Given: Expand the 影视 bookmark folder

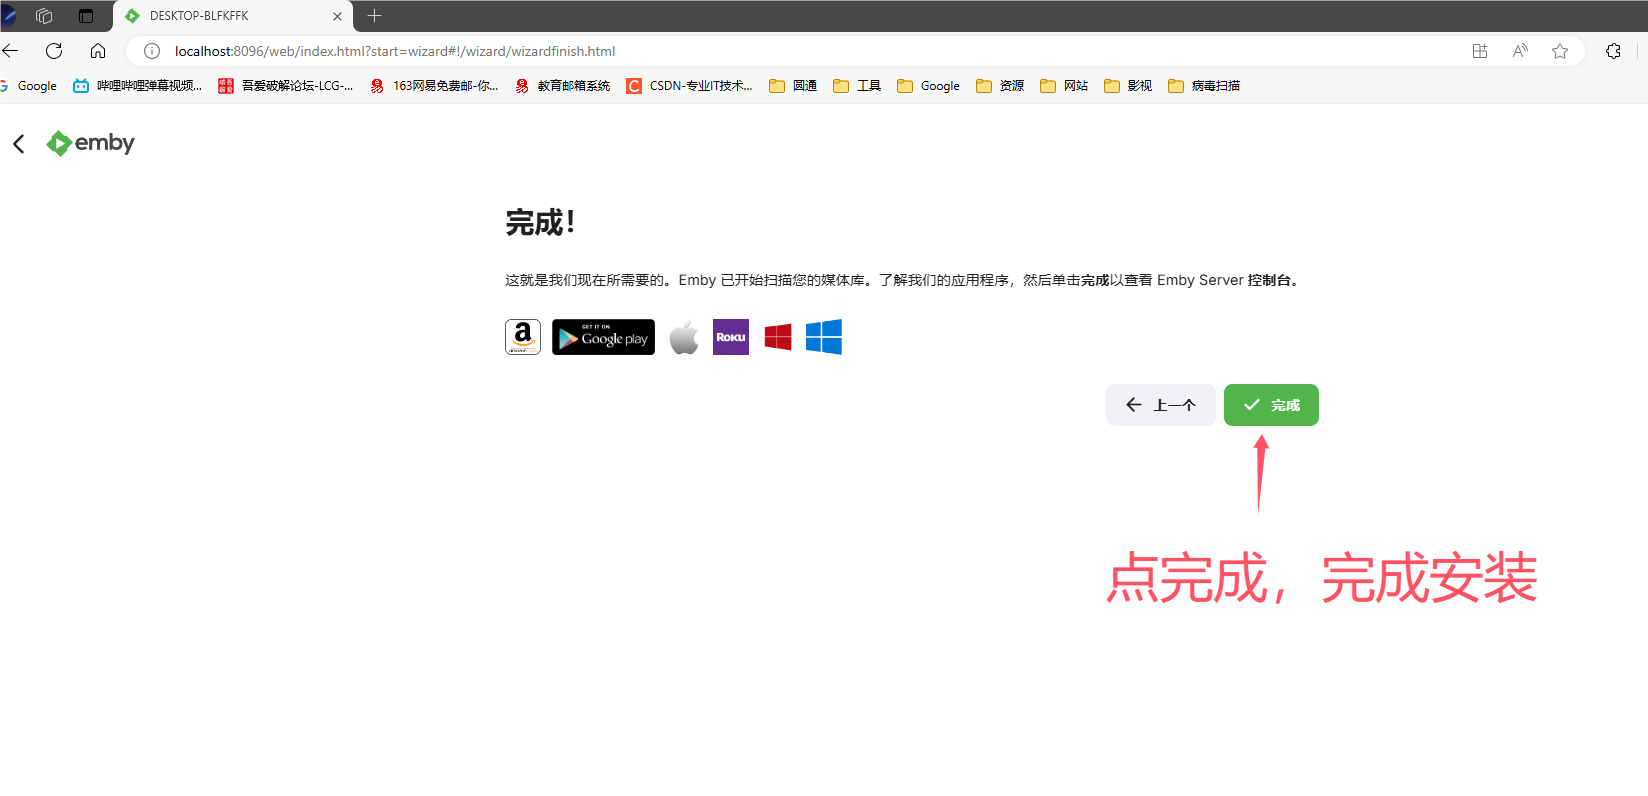Looking at the screenshot, I should point(1128,86).
